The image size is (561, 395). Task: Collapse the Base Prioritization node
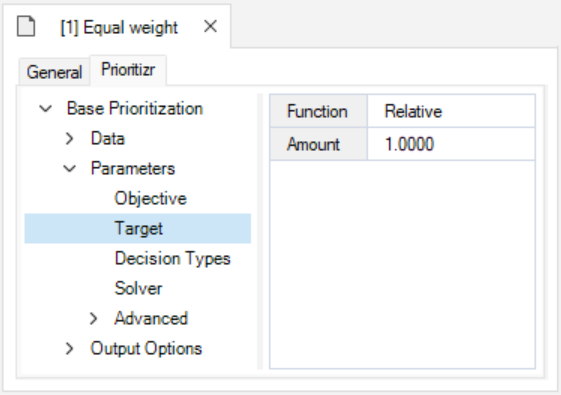(x=45, y=108)
